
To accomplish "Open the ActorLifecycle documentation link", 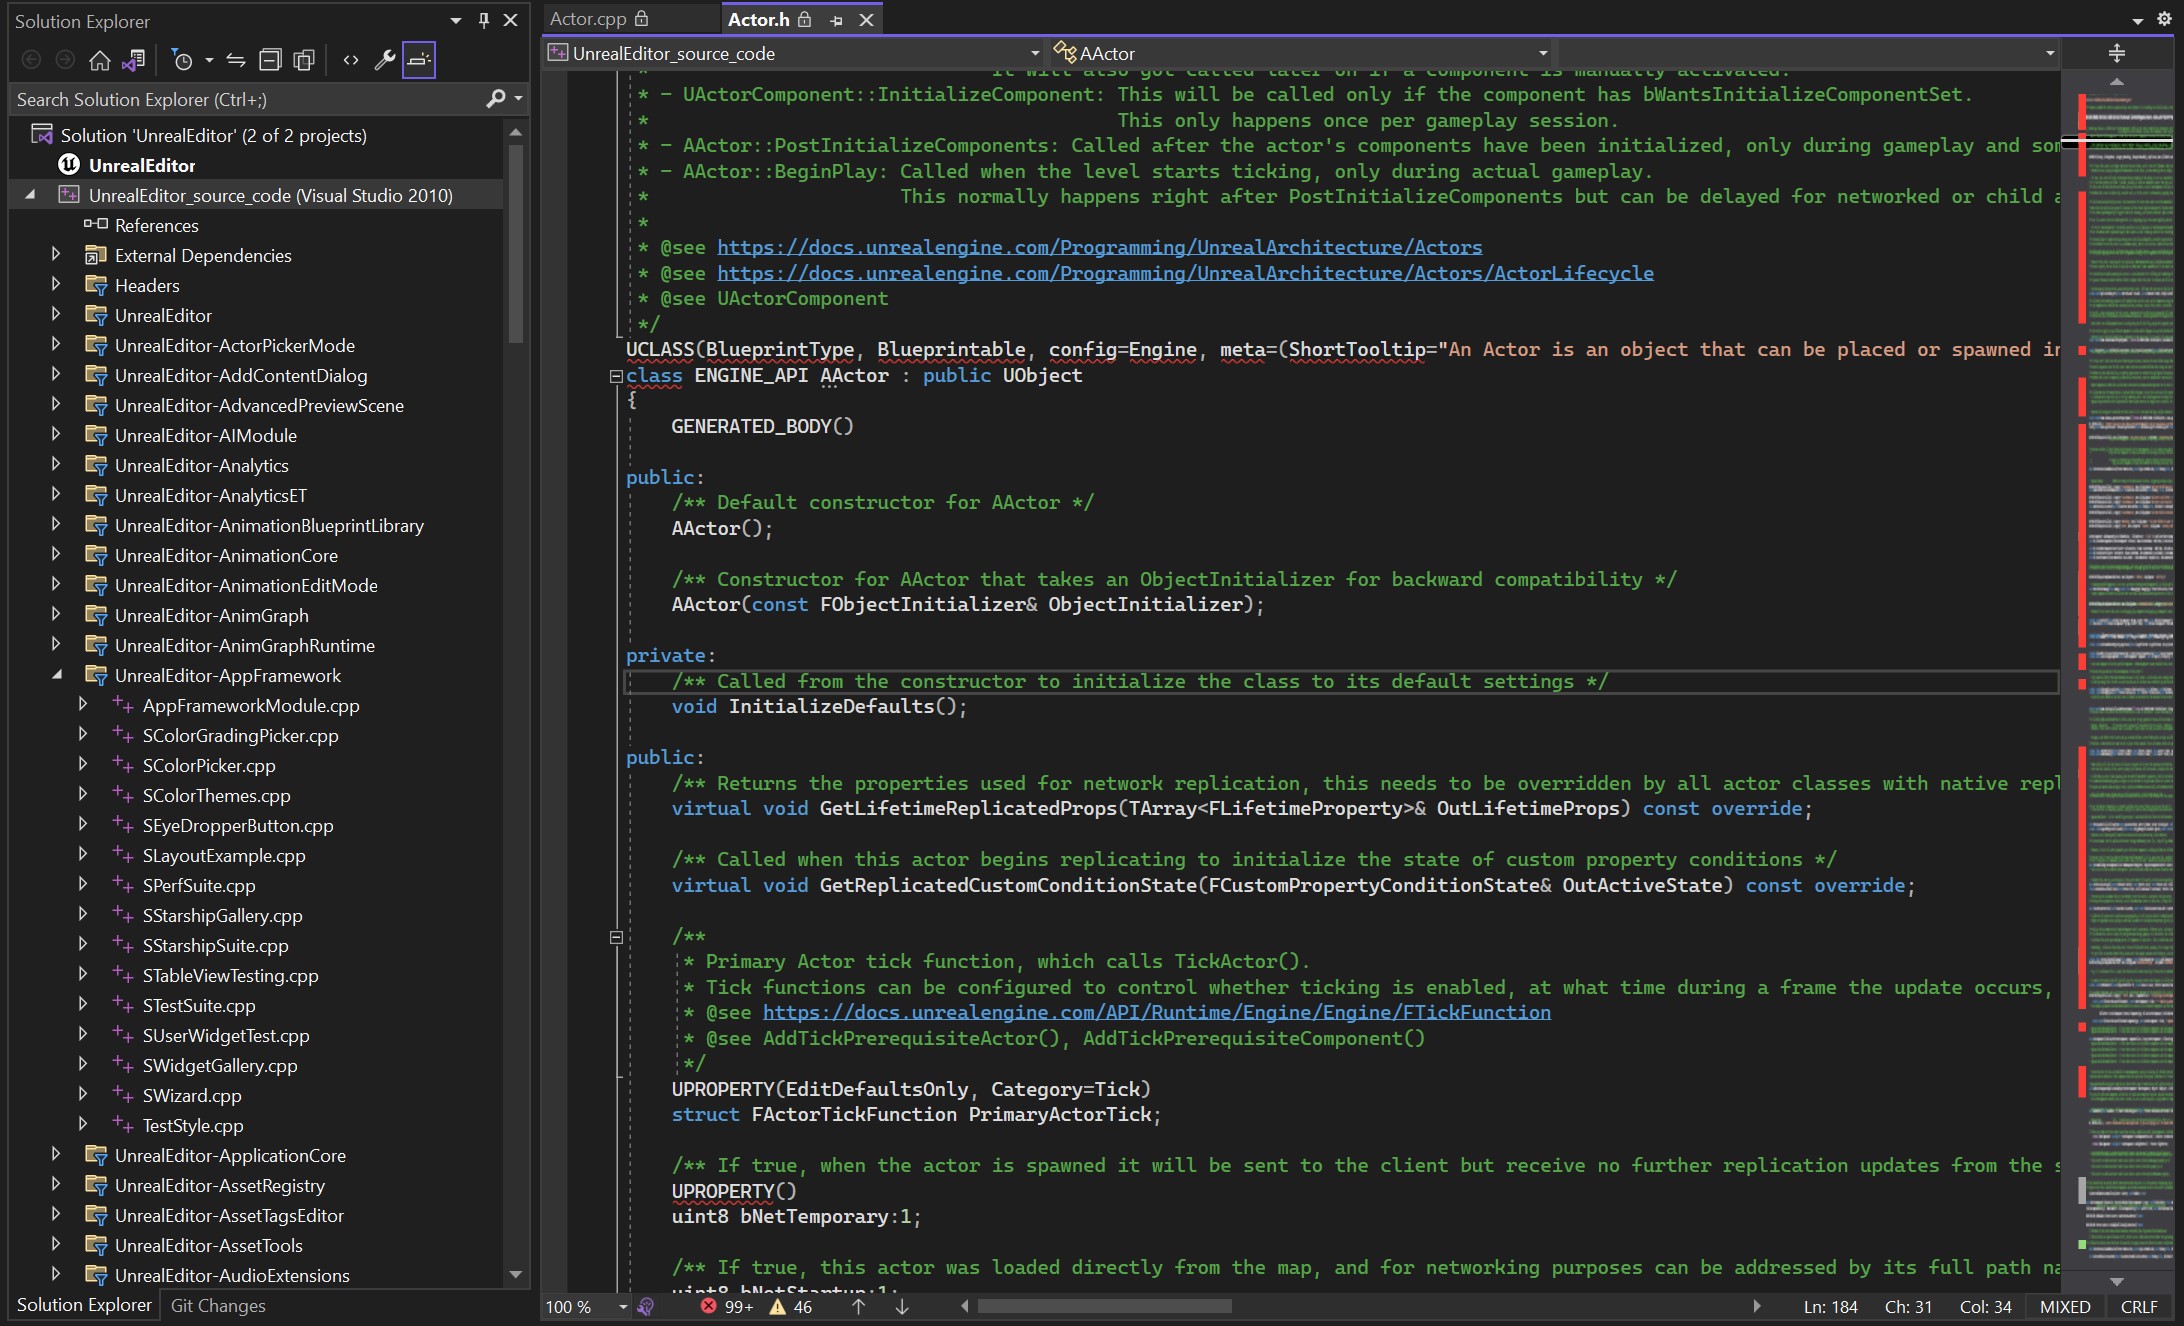I will 1185,272.
